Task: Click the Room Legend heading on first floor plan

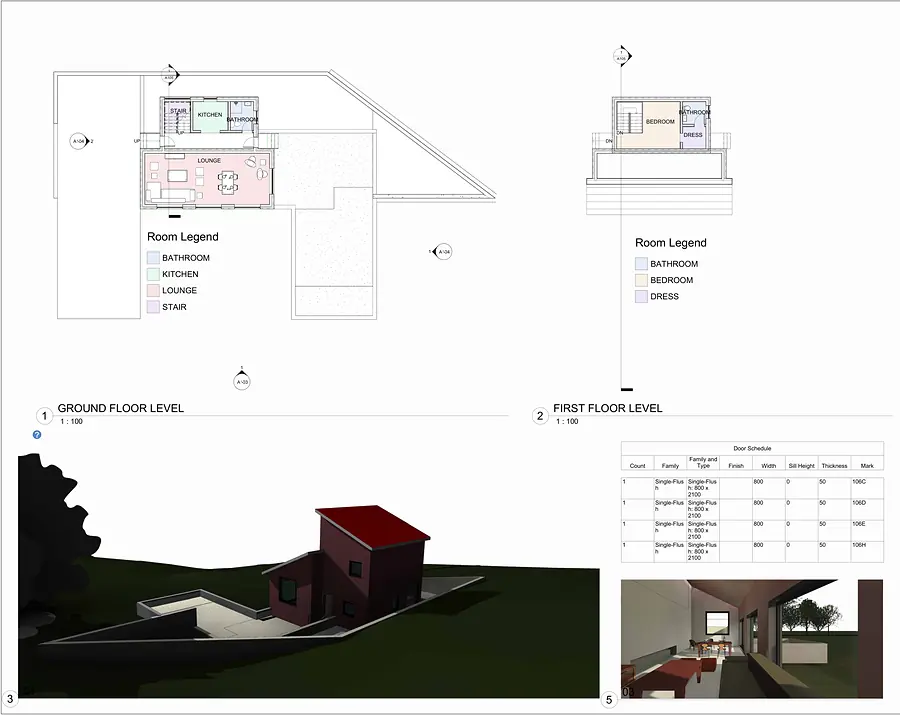Action: tap(670, 243)
